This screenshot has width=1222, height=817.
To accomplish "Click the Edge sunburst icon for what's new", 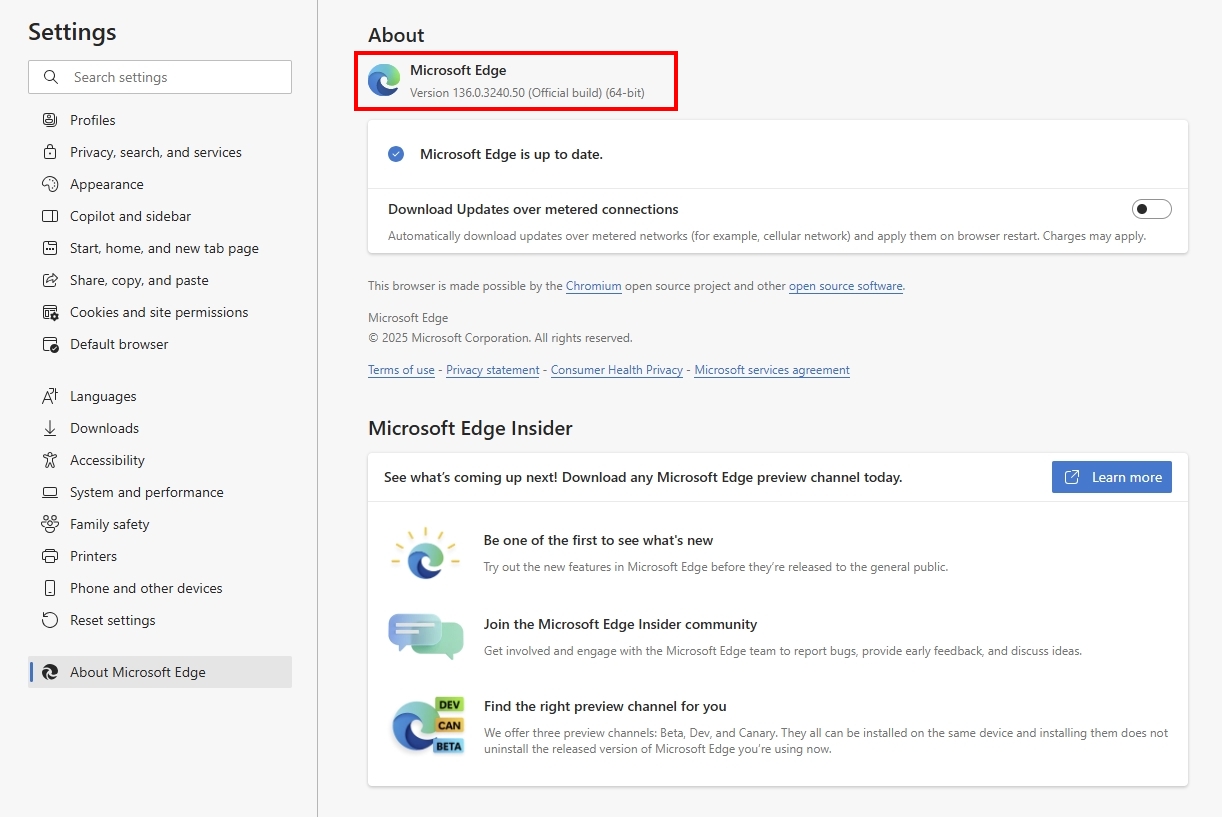I will 425,553.
